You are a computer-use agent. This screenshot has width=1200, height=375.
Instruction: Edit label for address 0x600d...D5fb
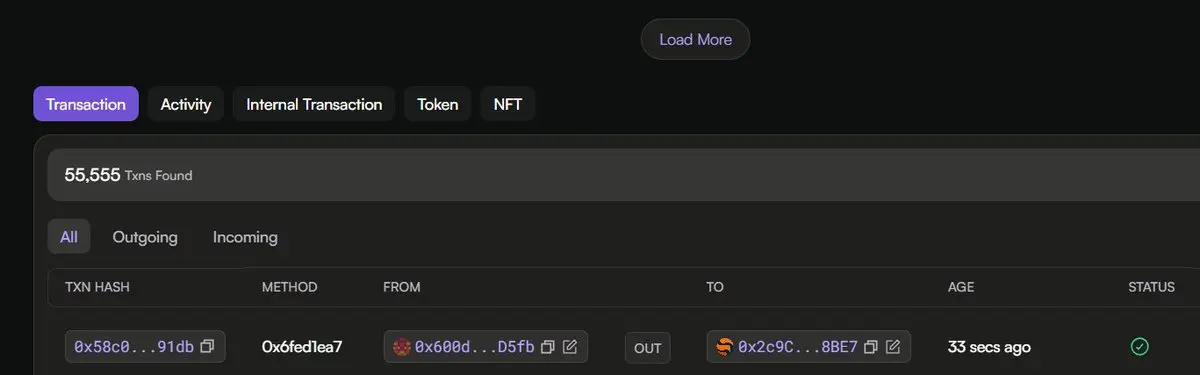(x=570, y=347)
